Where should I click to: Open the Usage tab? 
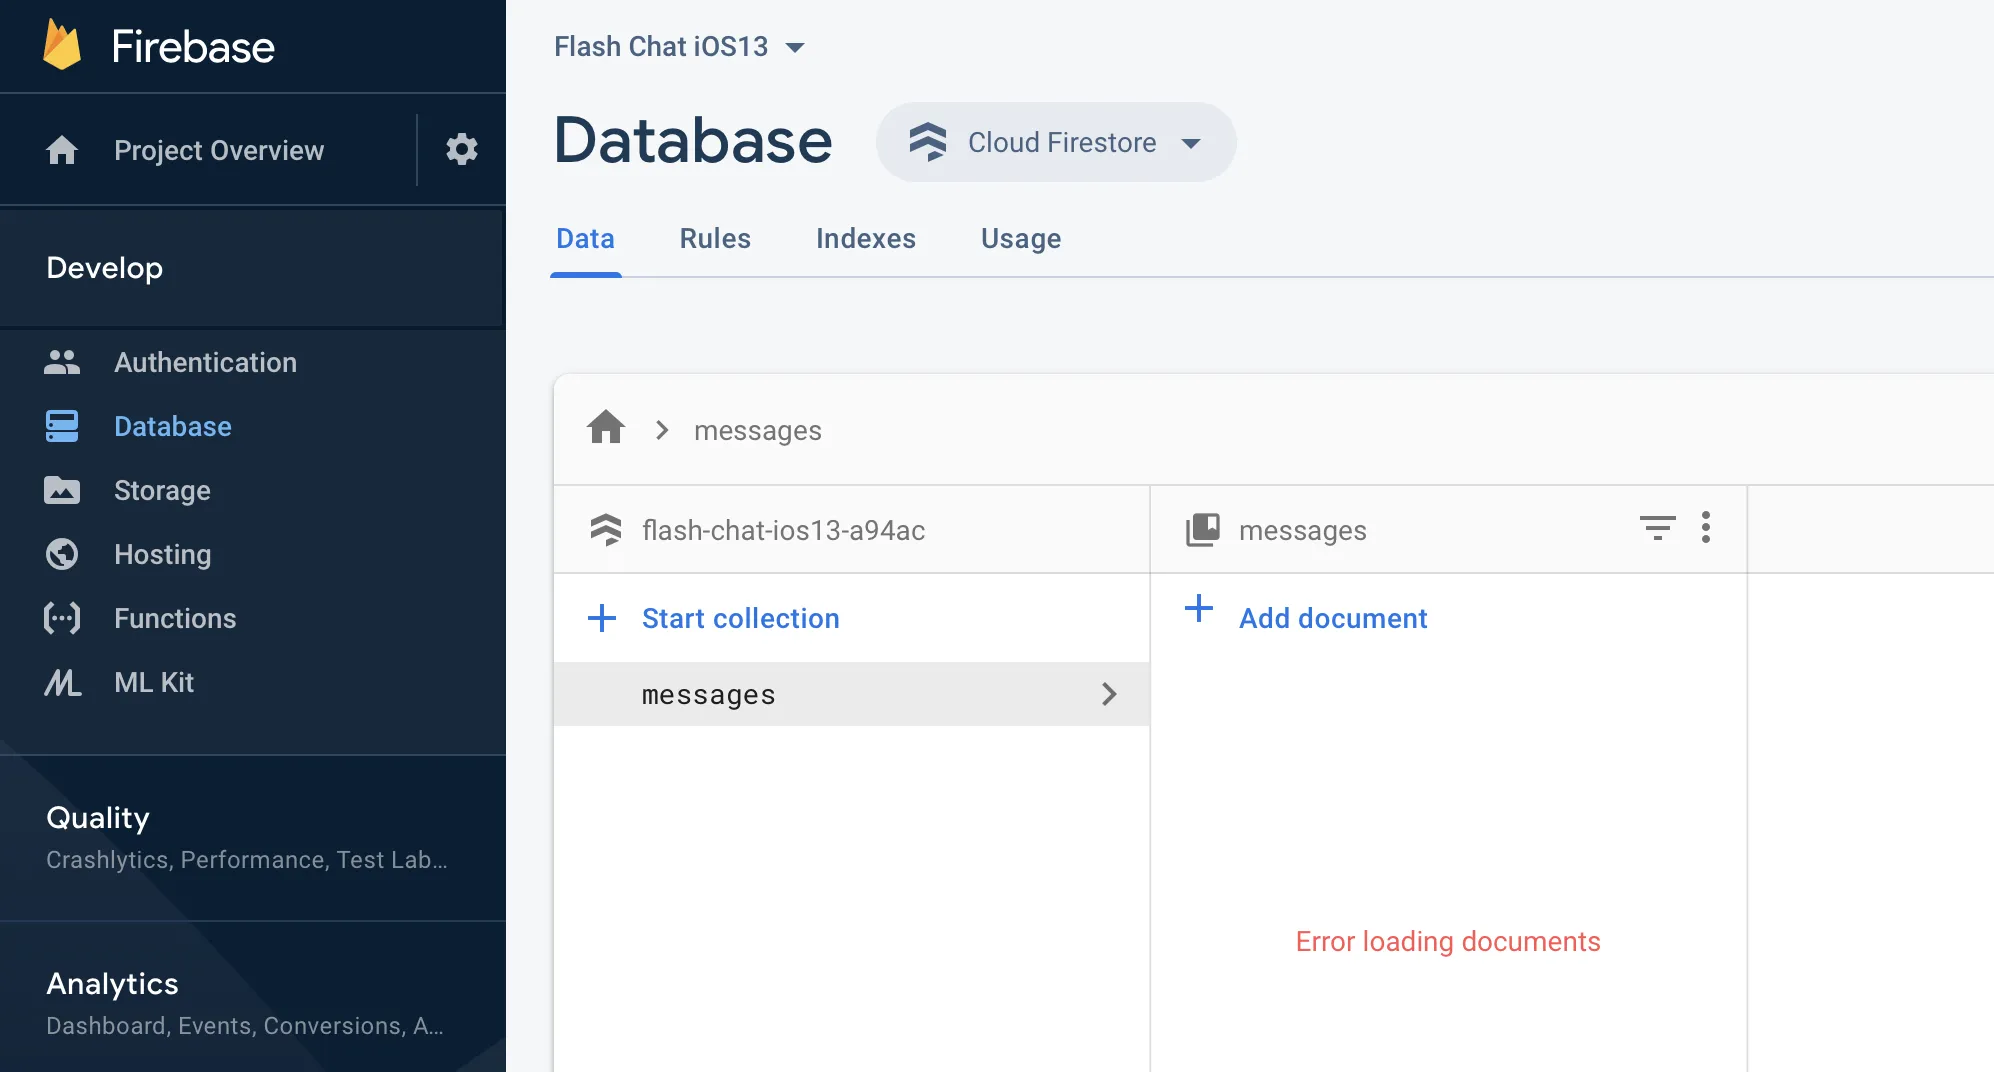(x=1021, y=239)
